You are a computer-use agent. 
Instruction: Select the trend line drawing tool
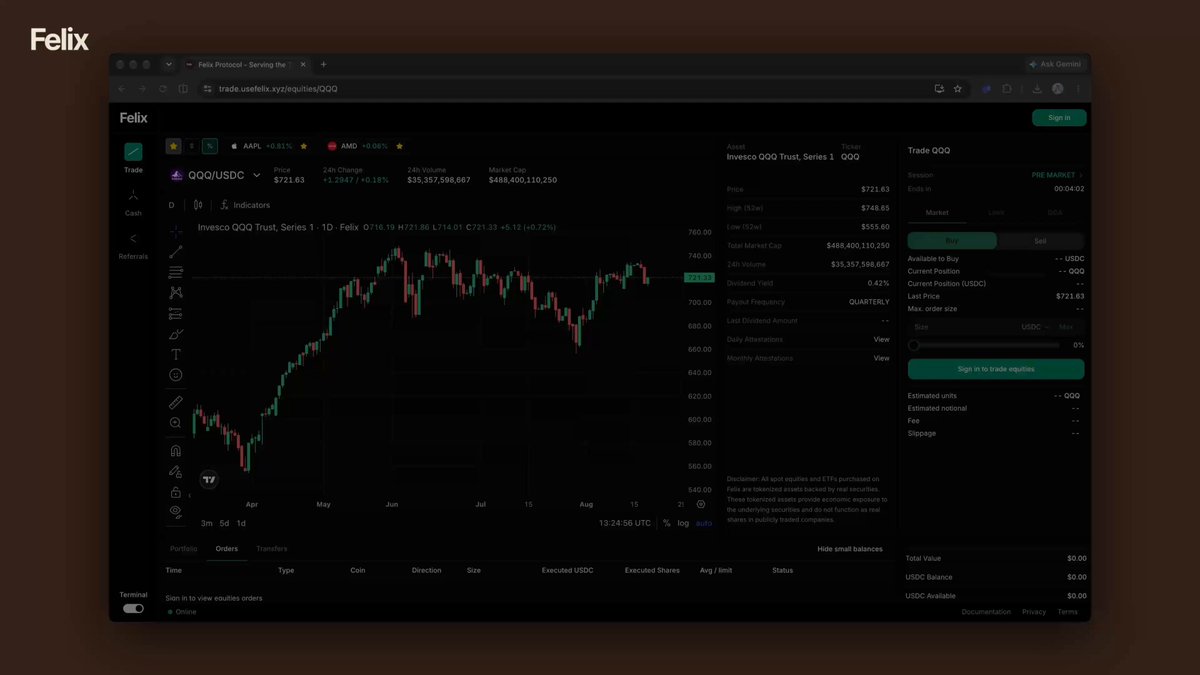tap(176, 252)
